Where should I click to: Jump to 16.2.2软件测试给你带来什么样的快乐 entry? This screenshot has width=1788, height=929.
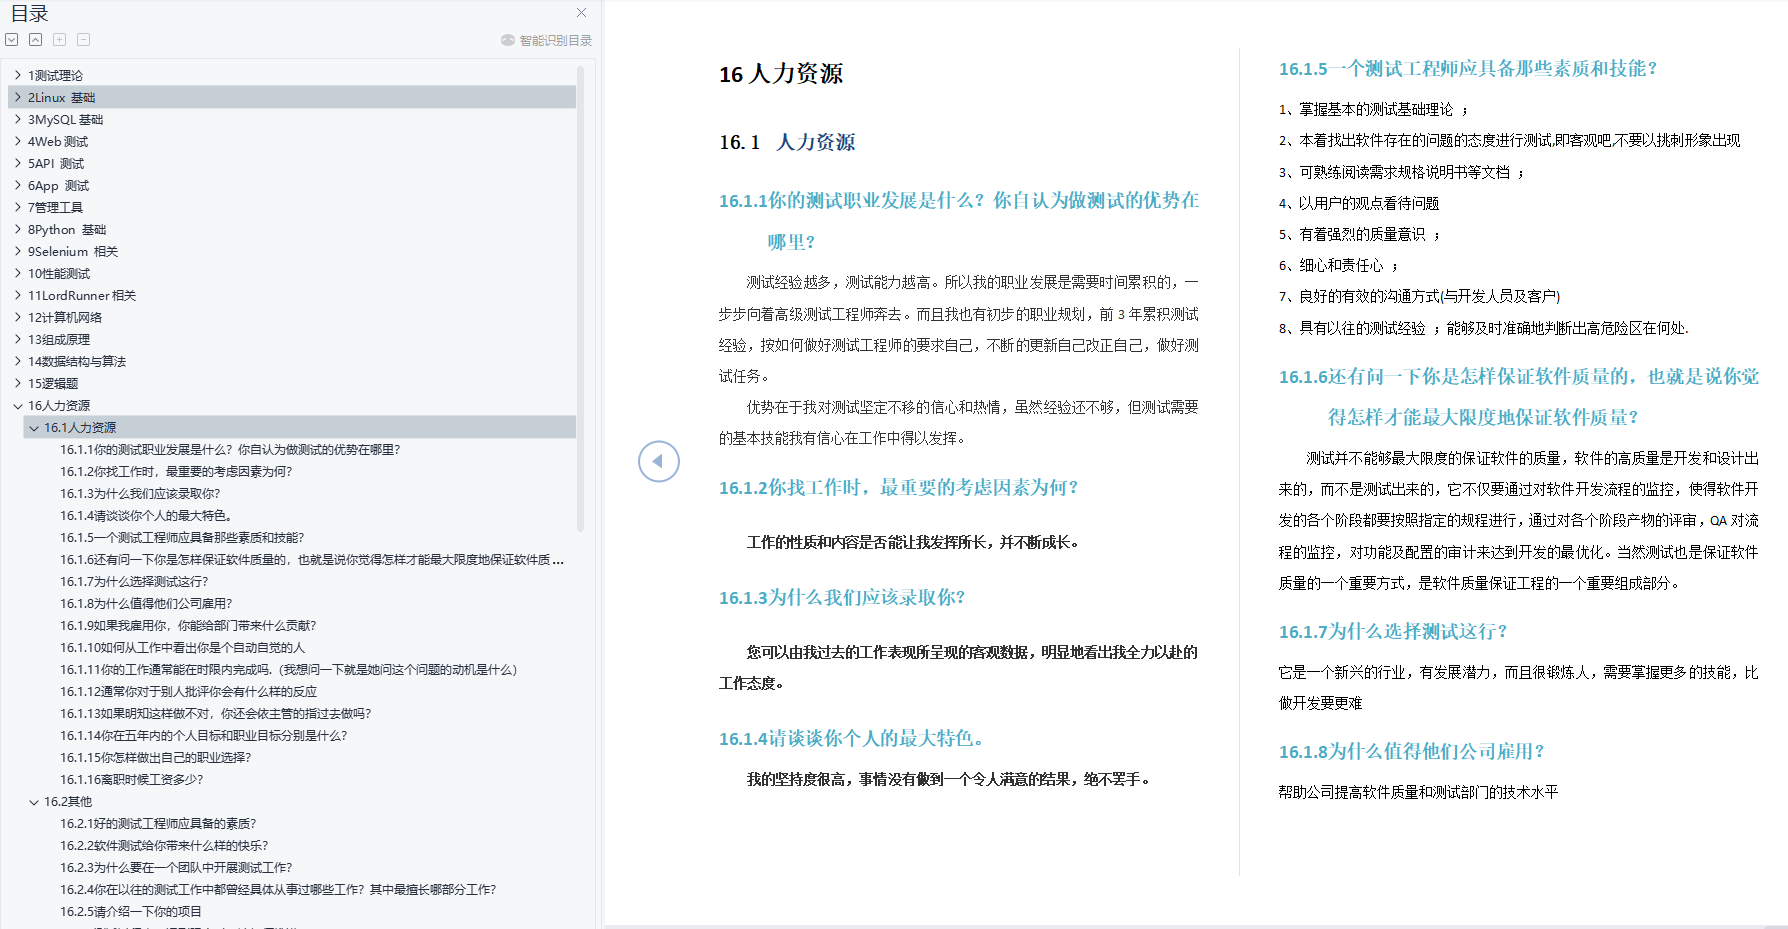[x=164, y=846]
